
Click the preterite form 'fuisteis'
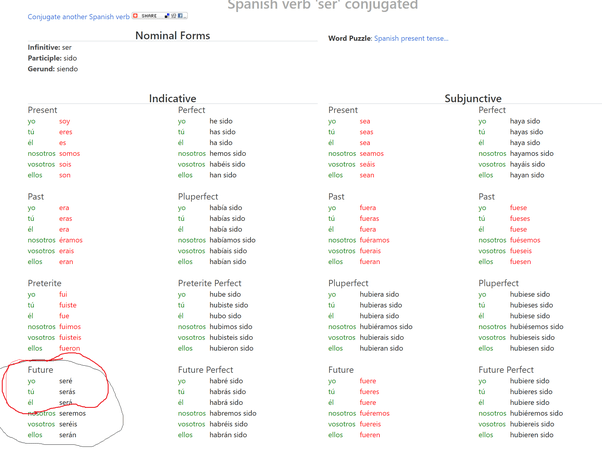[x=70, y=337]
